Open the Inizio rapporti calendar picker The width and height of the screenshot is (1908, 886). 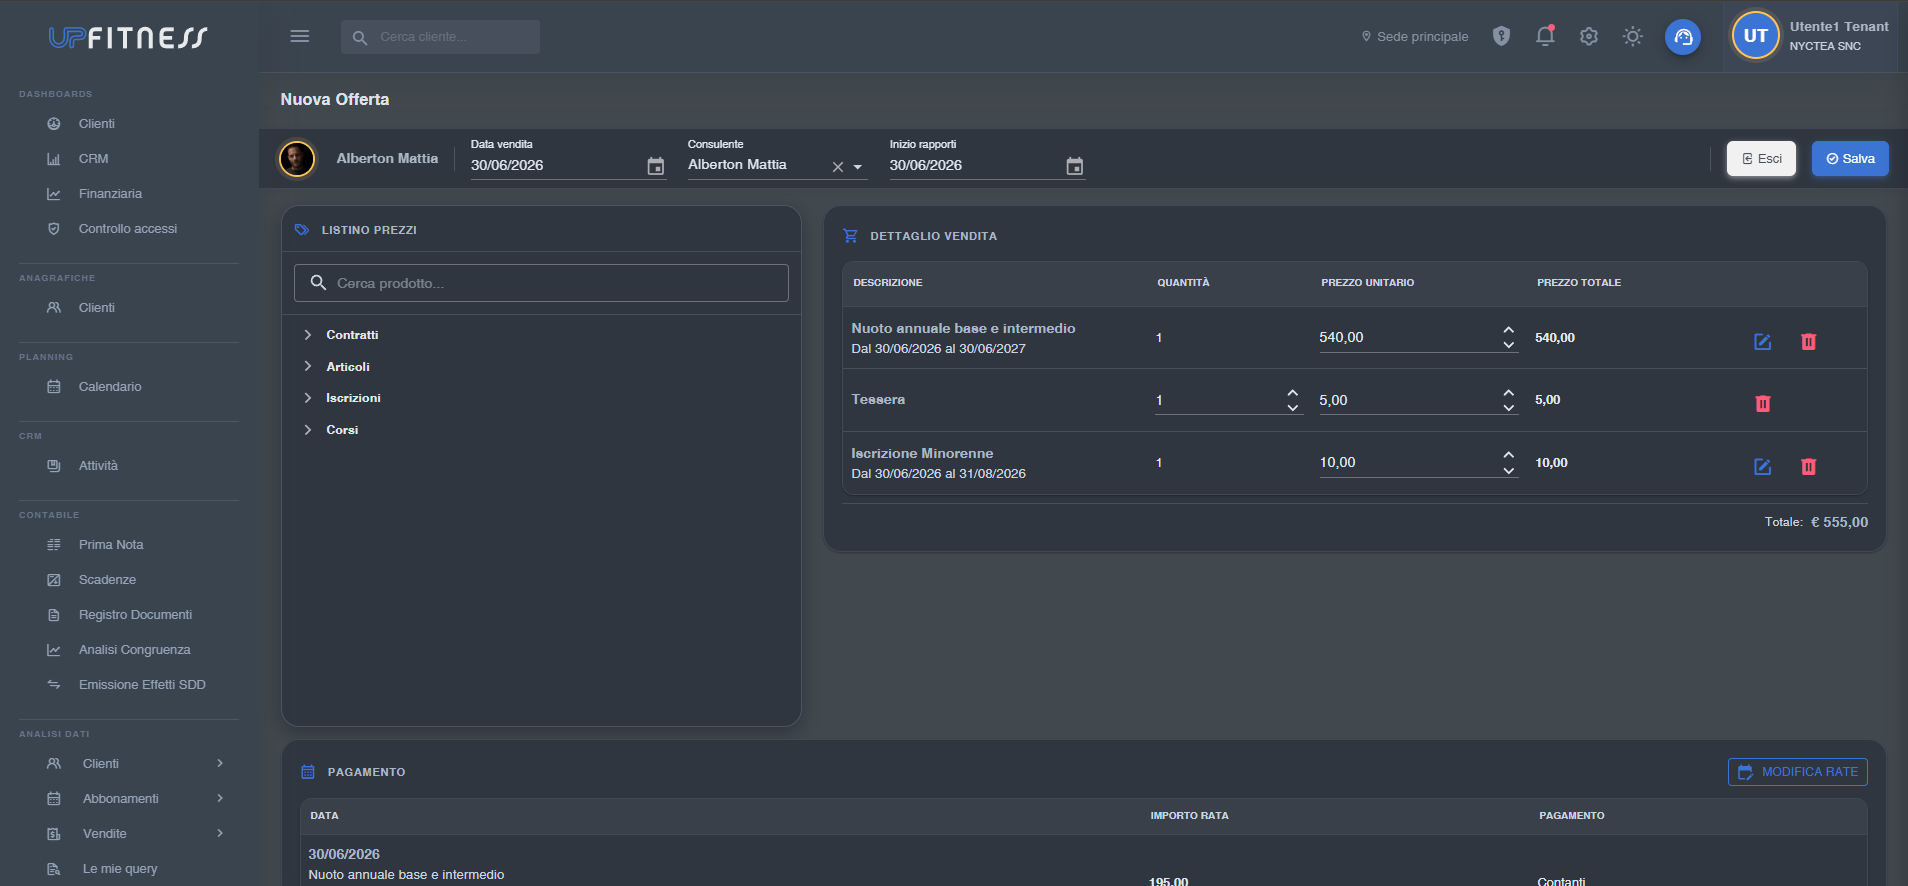pos(1075,166)
